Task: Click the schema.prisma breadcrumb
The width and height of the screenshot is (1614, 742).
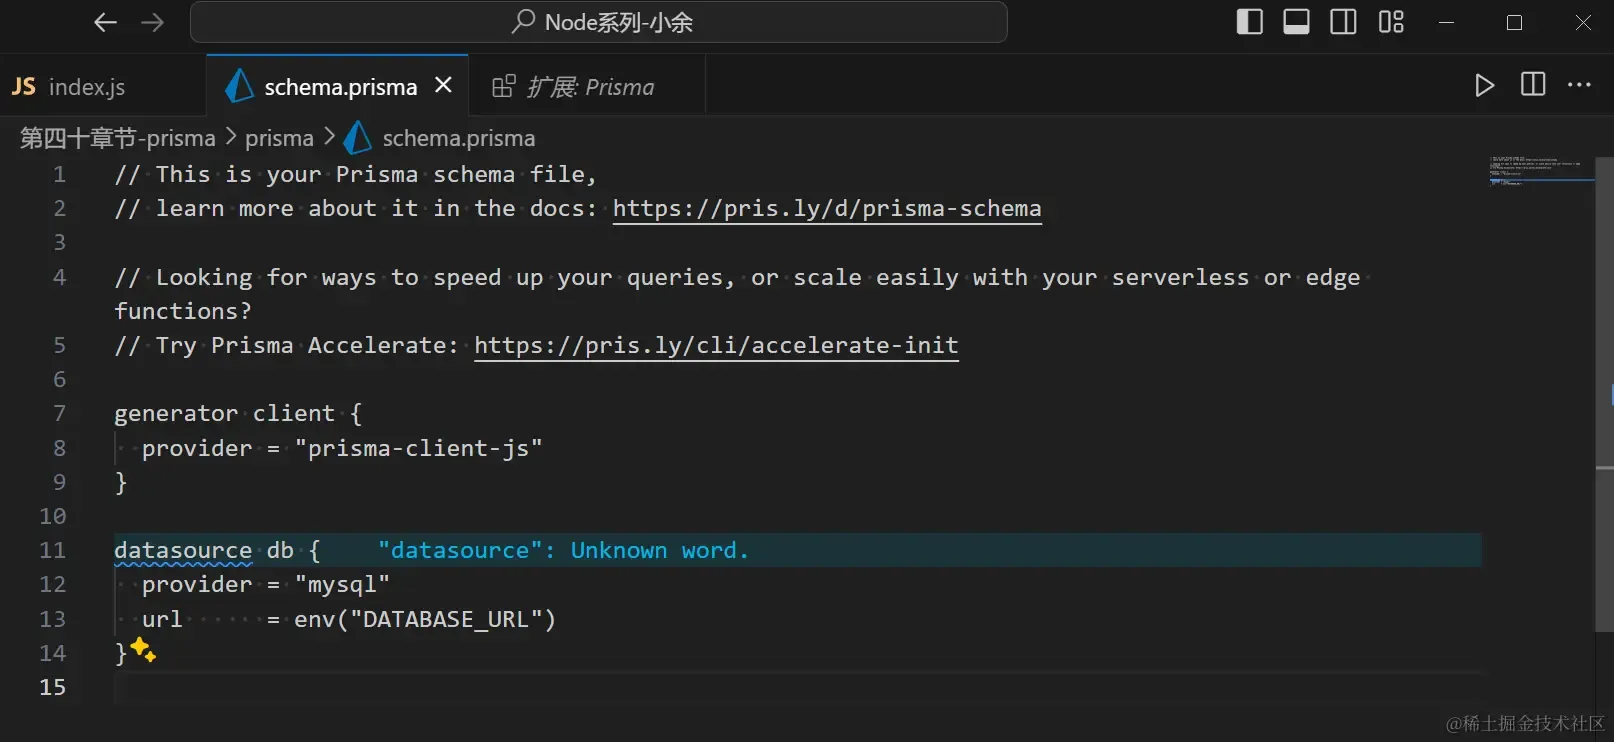Action: 459,138
